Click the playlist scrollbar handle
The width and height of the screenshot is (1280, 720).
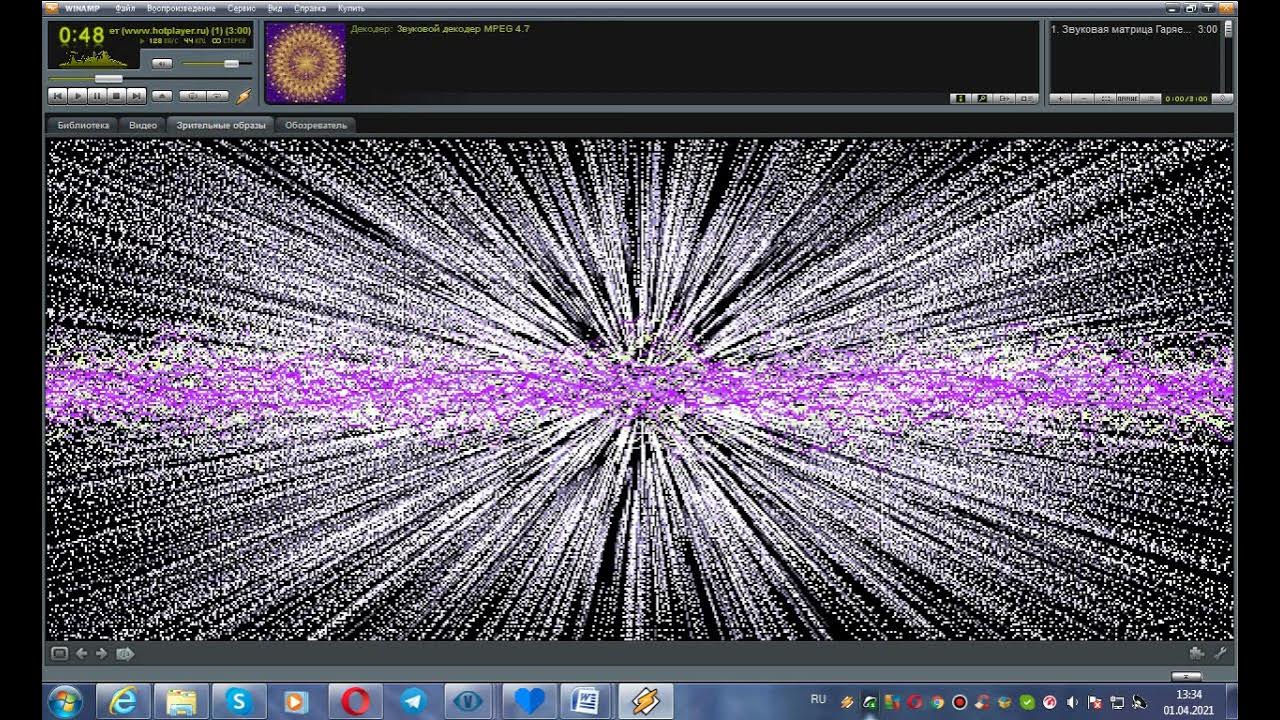[x=1228, y=29]
